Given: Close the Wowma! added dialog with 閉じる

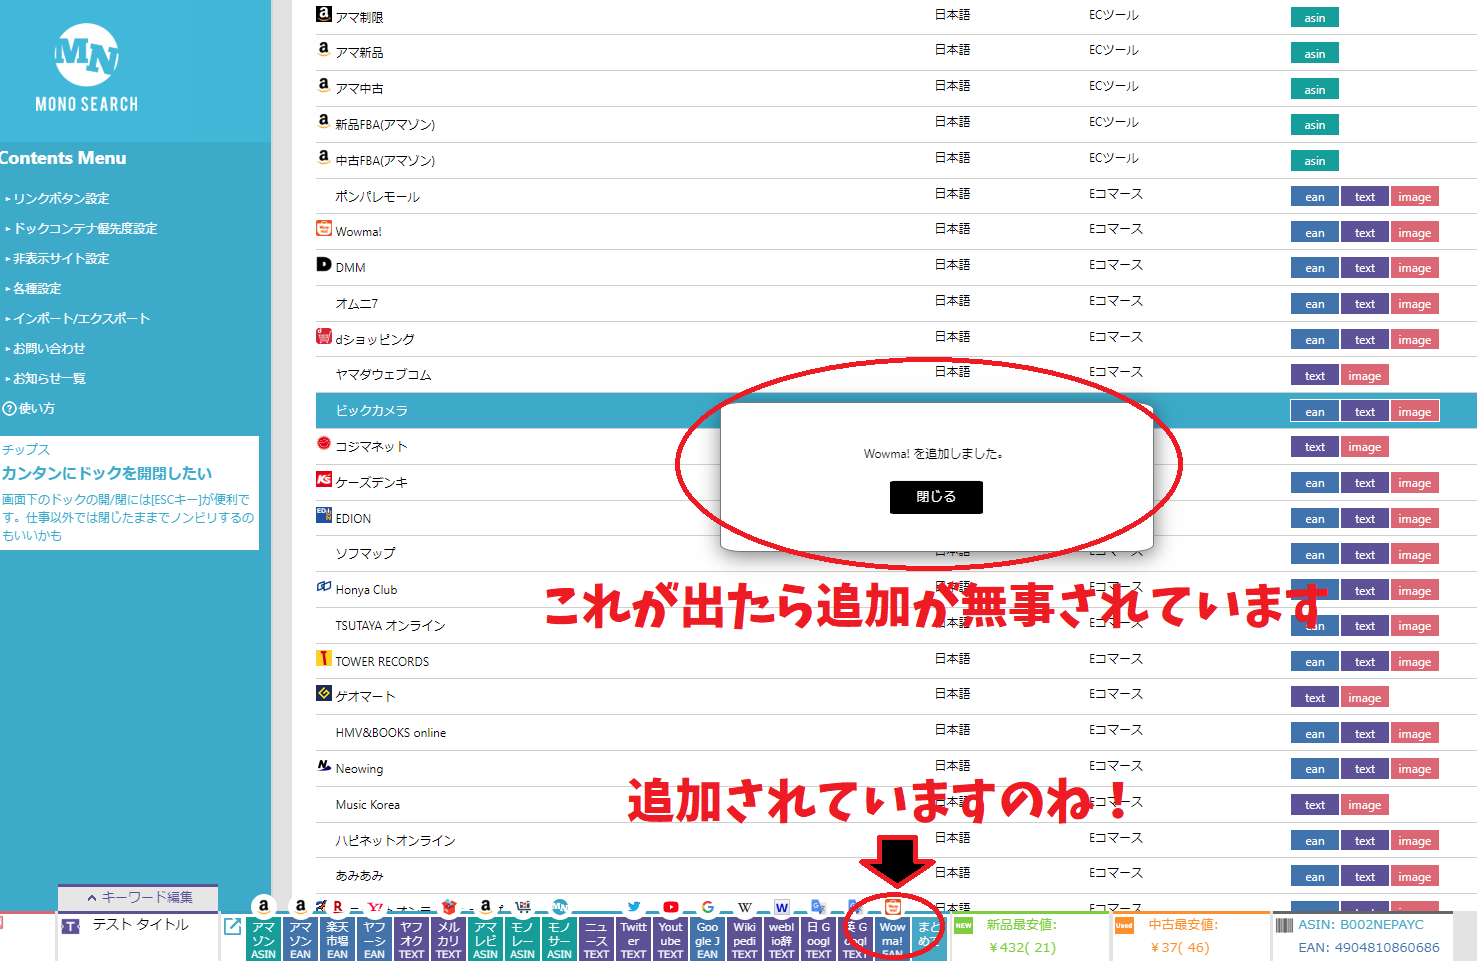Looking at the screenshot, I should click(936, 497).
